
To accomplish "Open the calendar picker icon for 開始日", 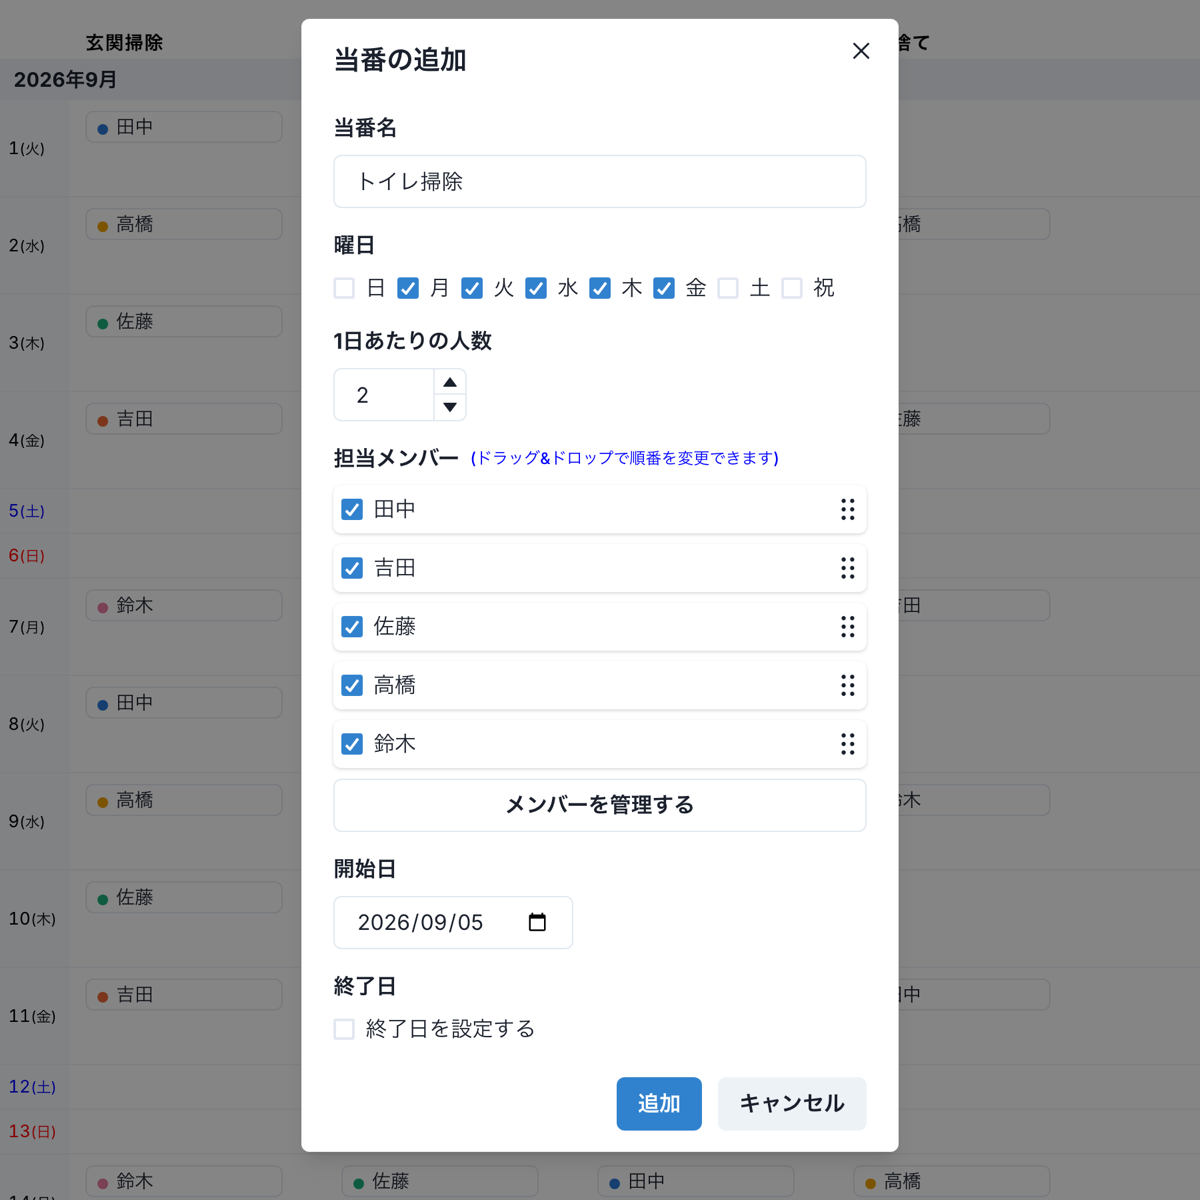I will coord(537,922).
